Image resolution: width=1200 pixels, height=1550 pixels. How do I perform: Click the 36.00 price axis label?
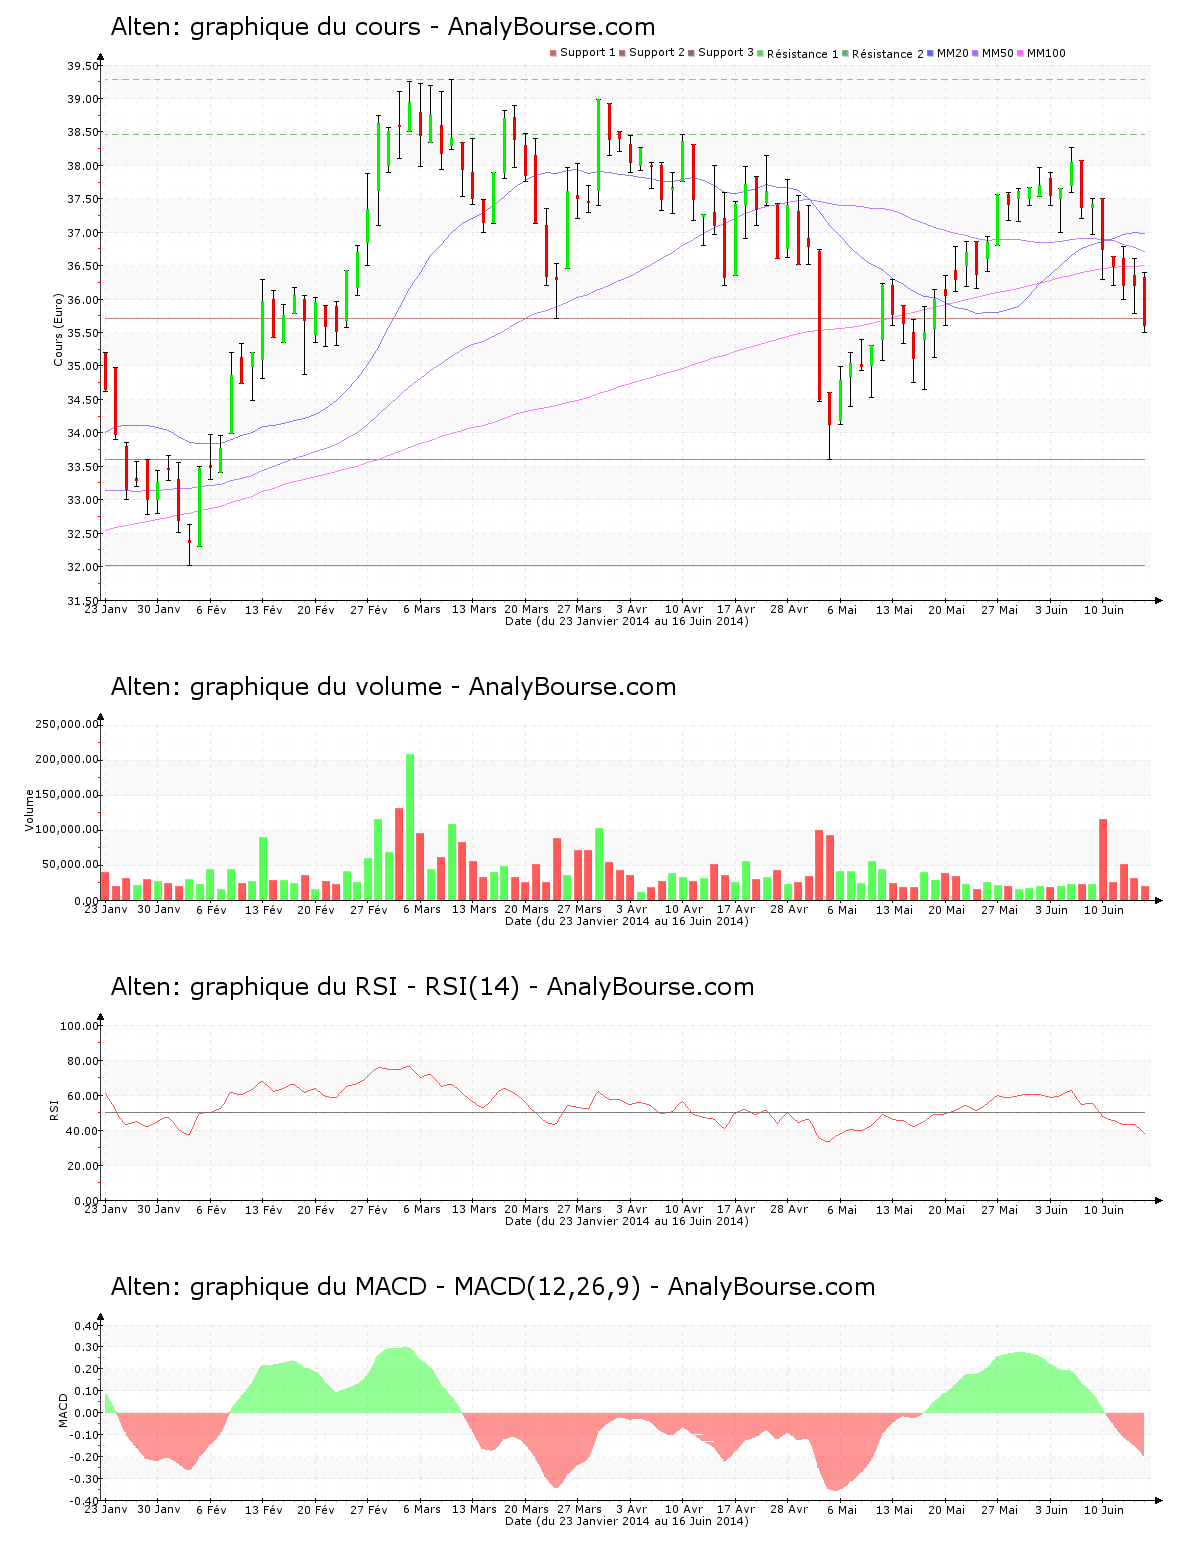(83, 300)
